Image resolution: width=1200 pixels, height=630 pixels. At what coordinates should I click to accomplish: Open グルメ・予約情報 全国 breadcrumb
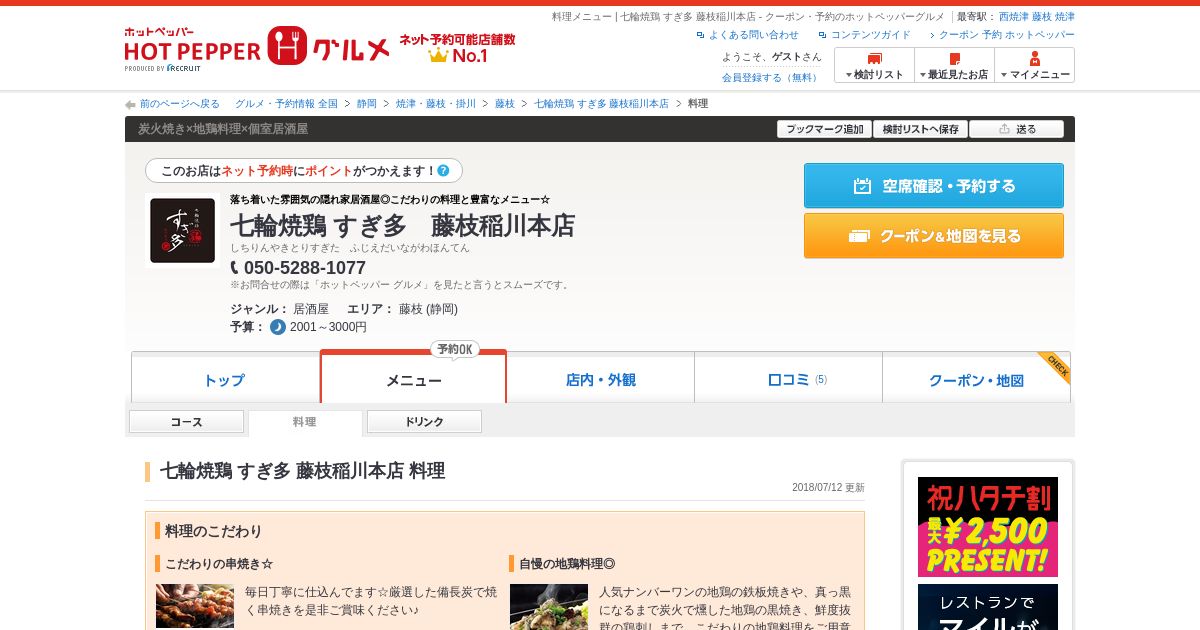click(286, 104)
